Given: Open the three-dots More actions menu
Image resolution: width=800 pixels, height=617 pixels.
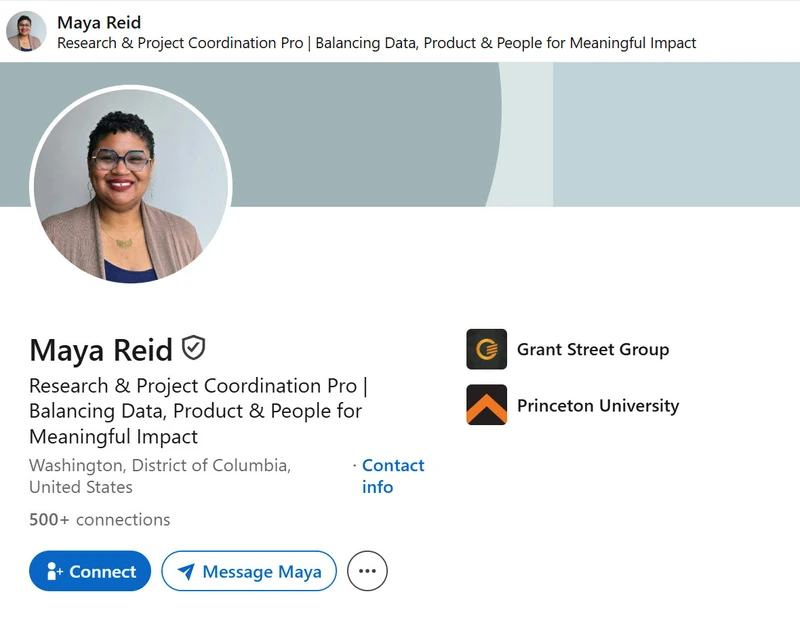Looking at the screenshot, I should point(367,571).
